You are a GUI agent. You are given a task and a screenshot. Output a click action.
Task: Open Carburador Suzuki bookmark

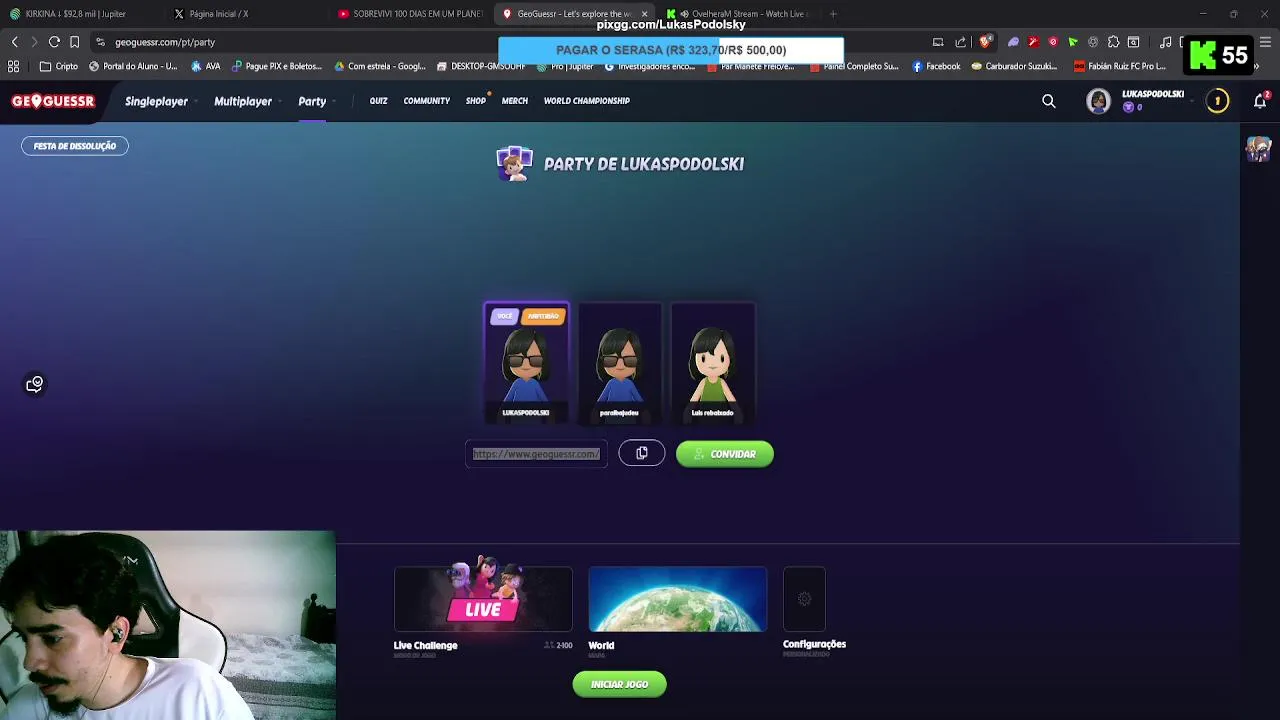(1014, 66)
